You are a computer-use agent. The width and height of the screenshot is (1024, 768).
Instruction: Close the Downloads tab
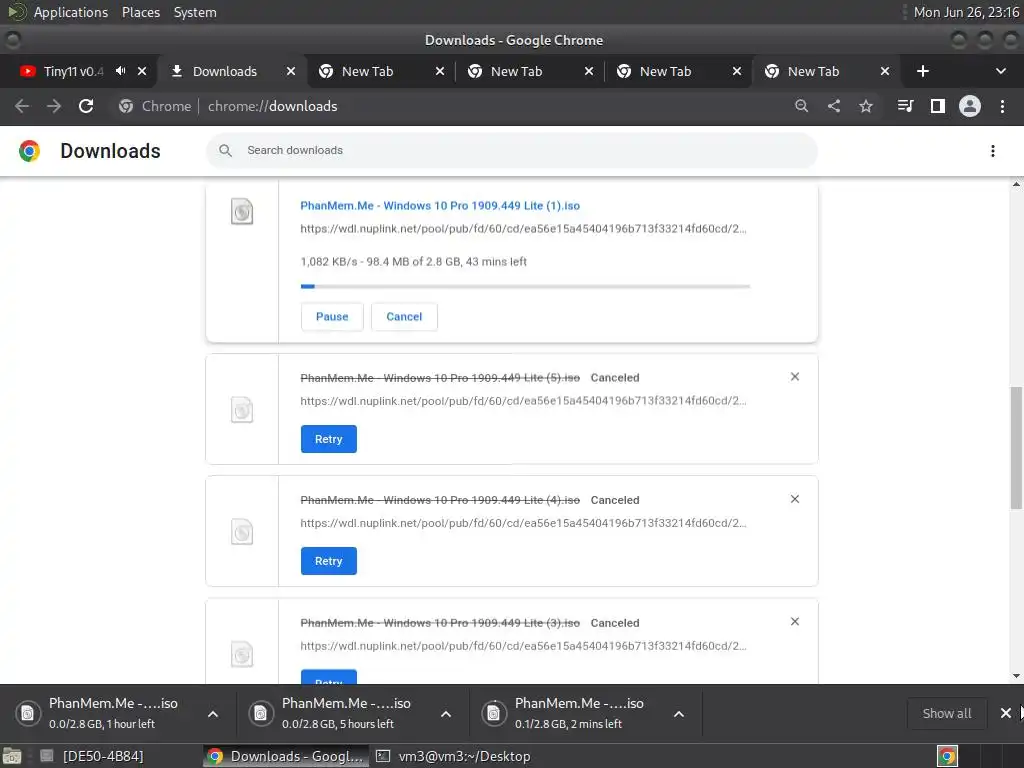[291, 71]
